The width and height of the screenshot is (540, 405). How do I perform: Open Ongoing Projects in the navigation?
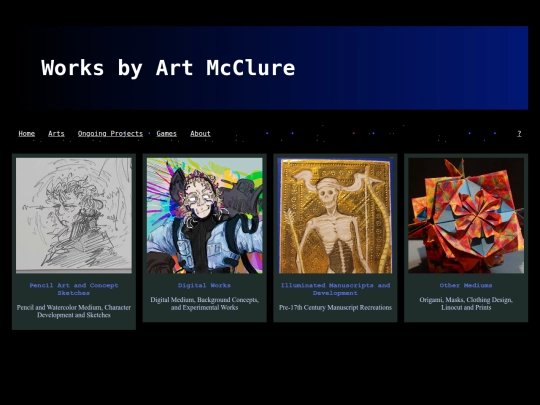coord(110,133)
